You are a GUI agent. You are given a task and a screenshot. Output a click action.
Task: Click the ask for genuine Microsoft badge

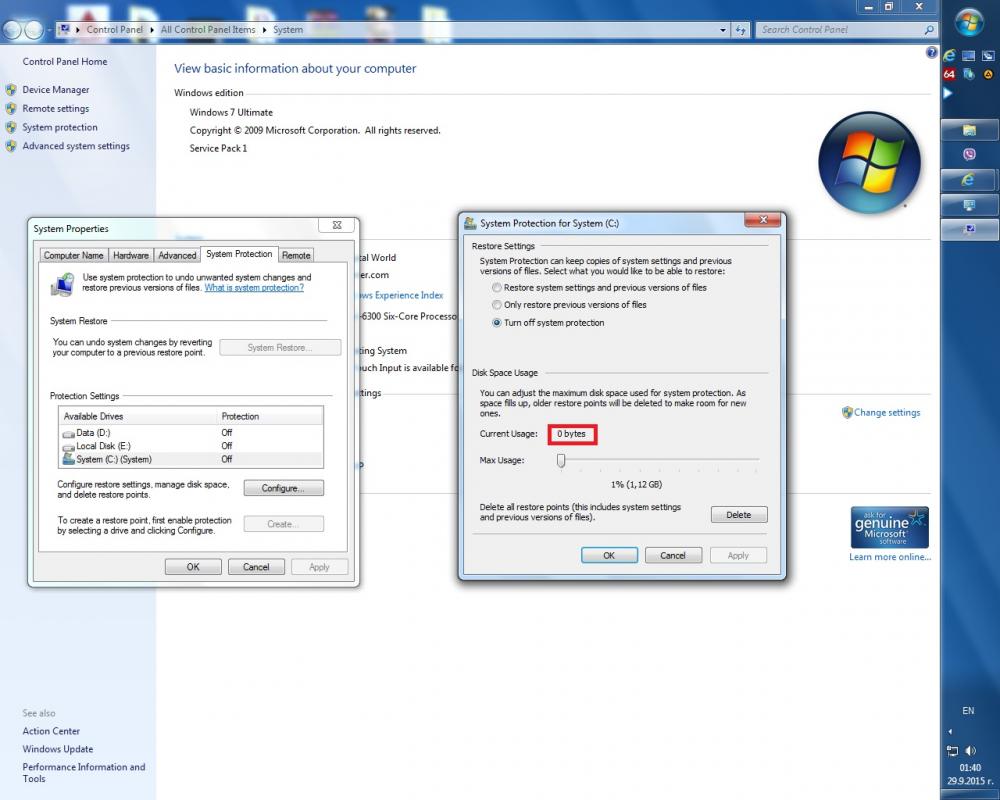pos(890,527)
